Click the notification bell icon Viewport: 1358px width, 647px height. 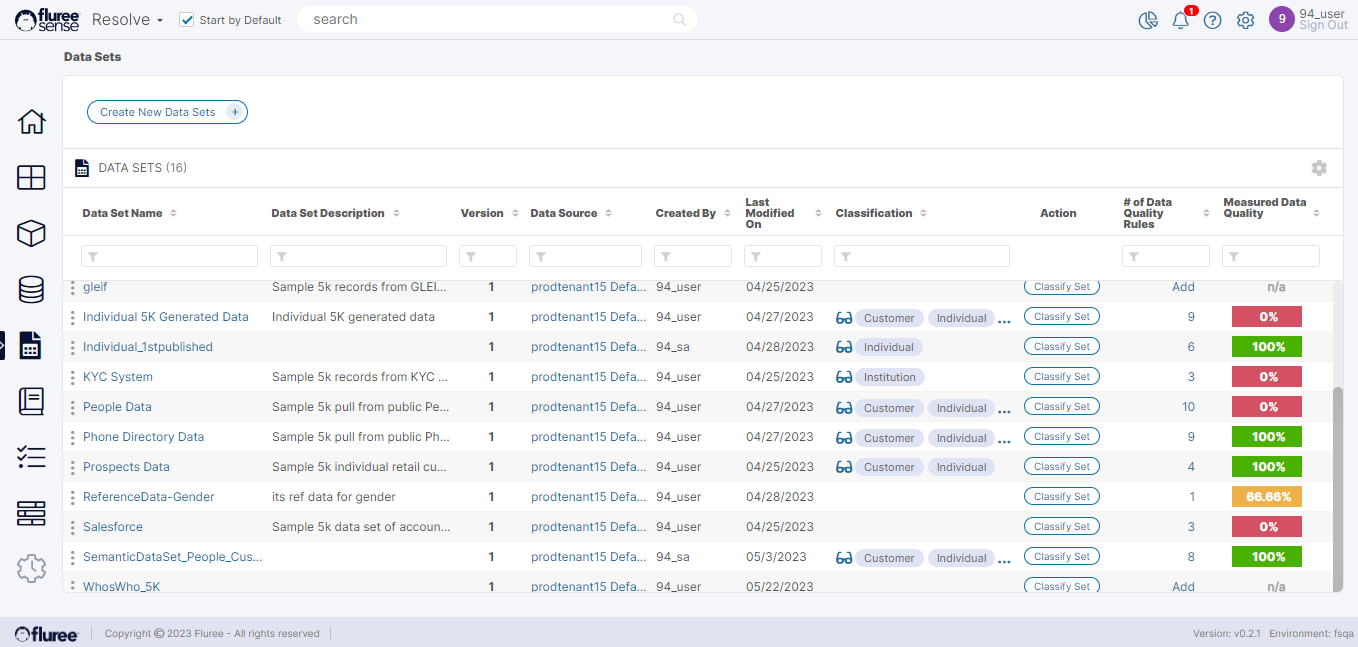click(1180, 20)
